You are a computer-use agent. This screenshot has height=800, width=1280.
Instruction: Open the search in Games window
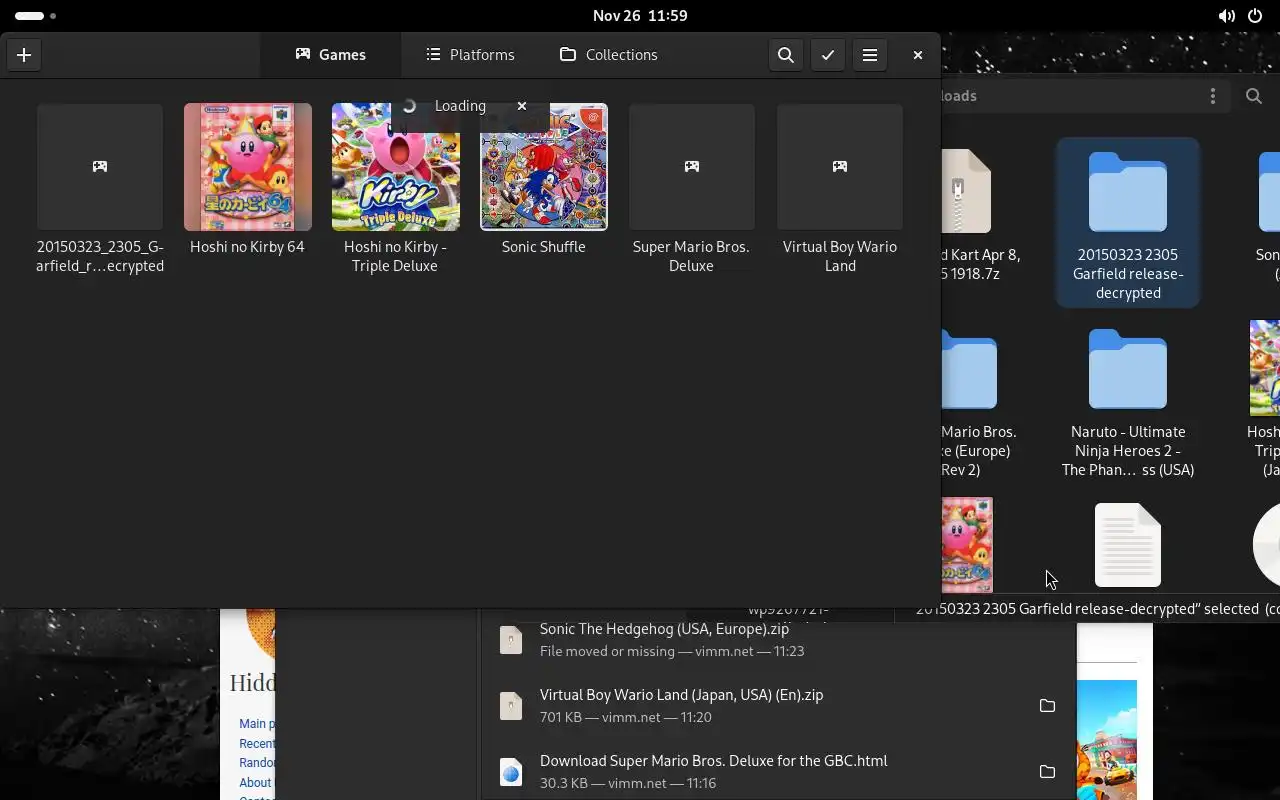[786, 55]
